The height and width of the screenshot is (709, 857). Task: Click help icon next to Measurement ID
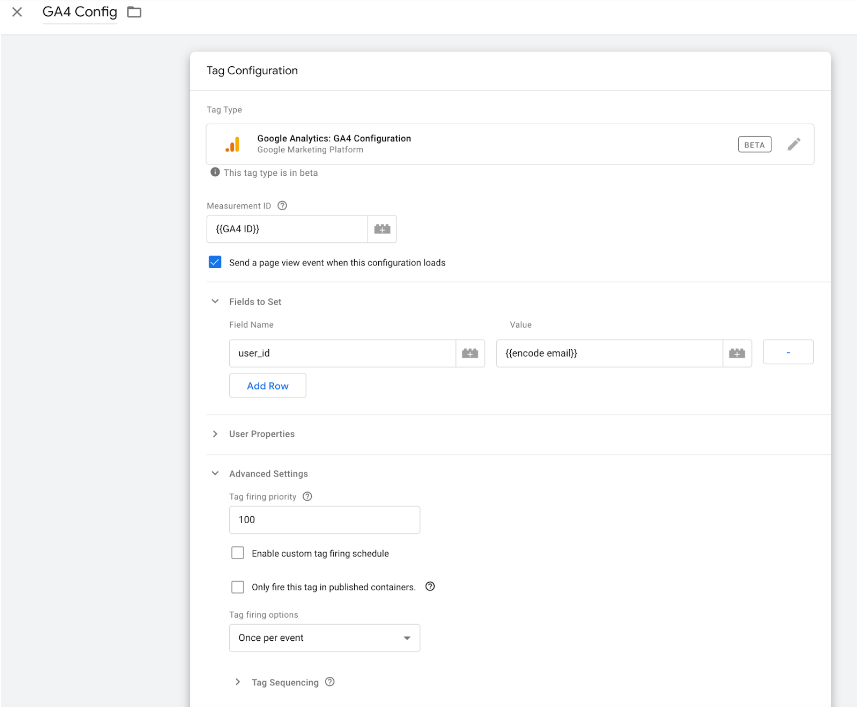click(282, 206)
